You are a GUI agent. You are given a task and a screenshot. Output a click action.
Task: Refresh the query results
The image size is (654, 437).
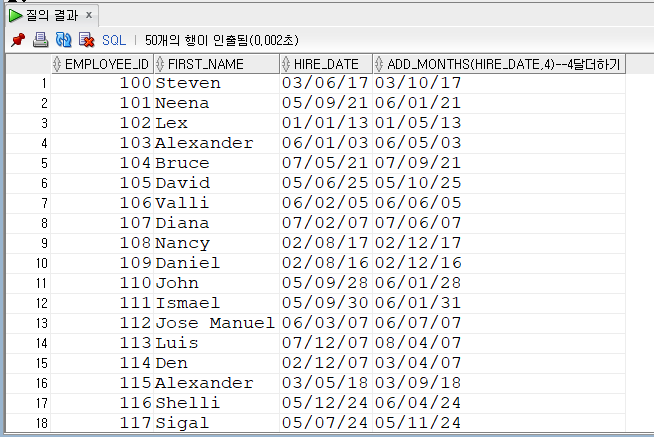[63, 40]
